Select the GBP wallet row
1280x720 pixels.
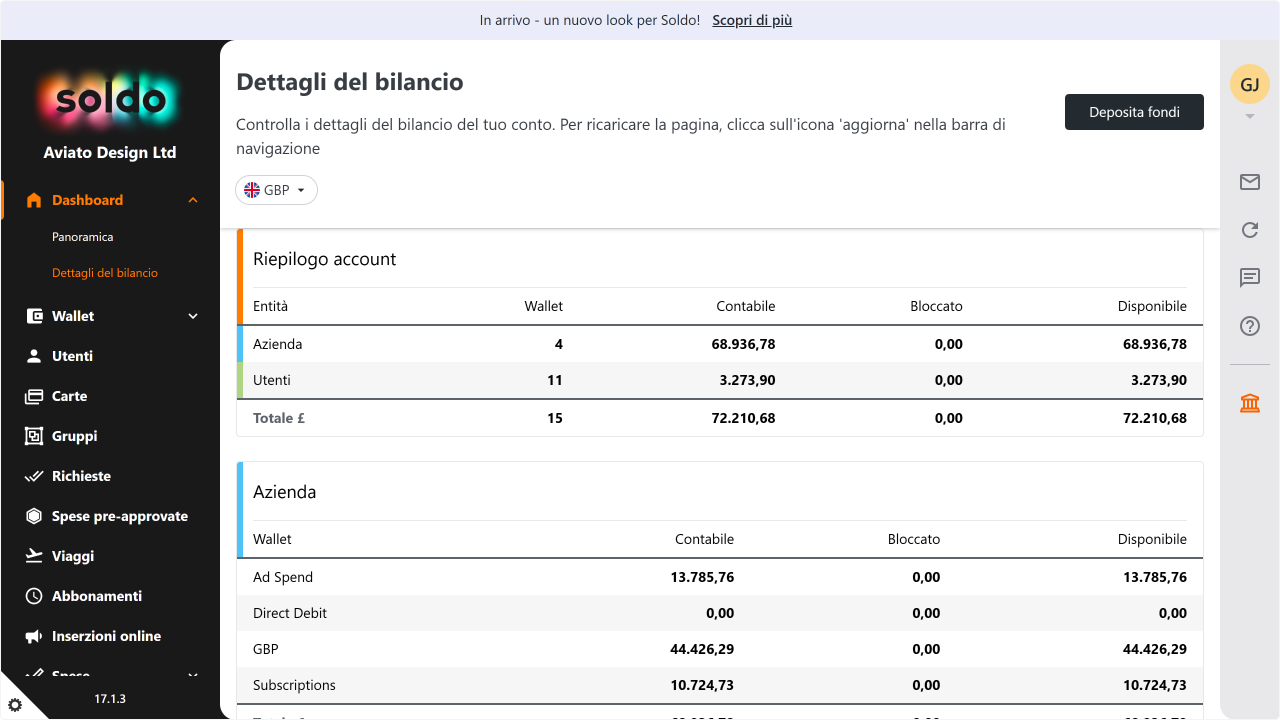coord(720,649)
